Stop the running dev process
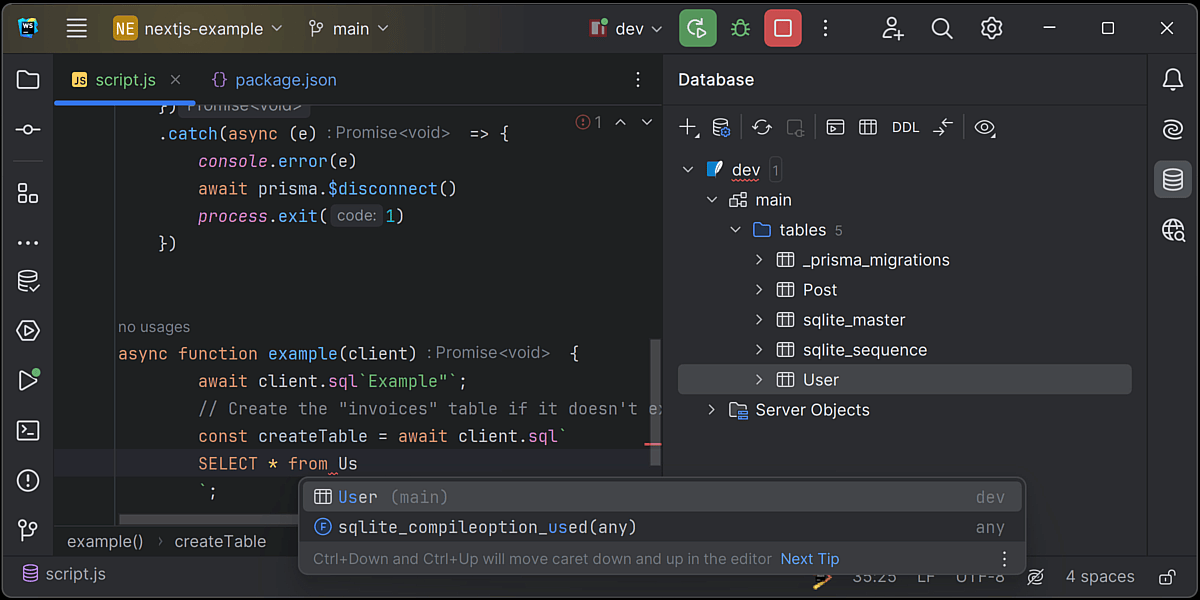1200x600 pixels. (783, 29)
